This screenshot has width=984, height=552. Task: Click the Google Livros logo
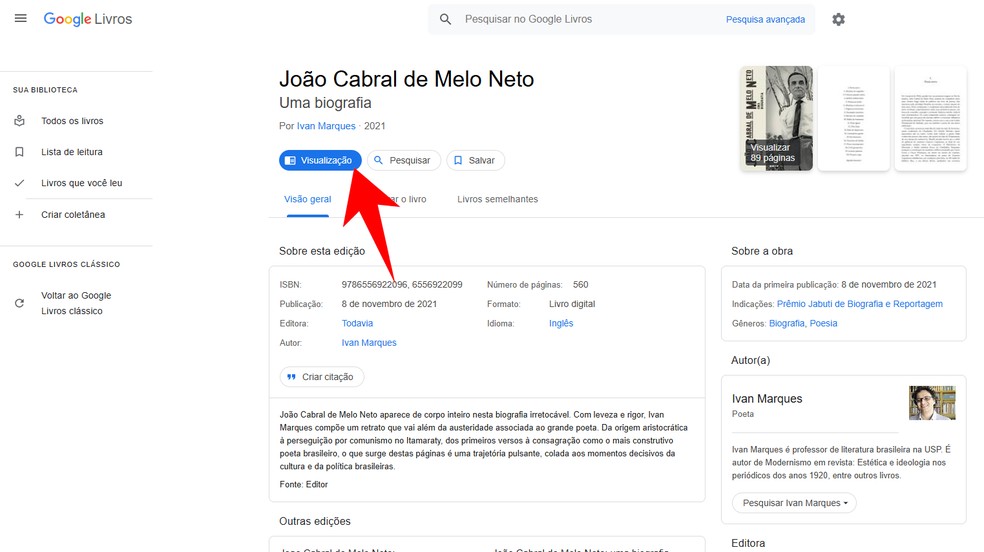(x=88, y=19)
